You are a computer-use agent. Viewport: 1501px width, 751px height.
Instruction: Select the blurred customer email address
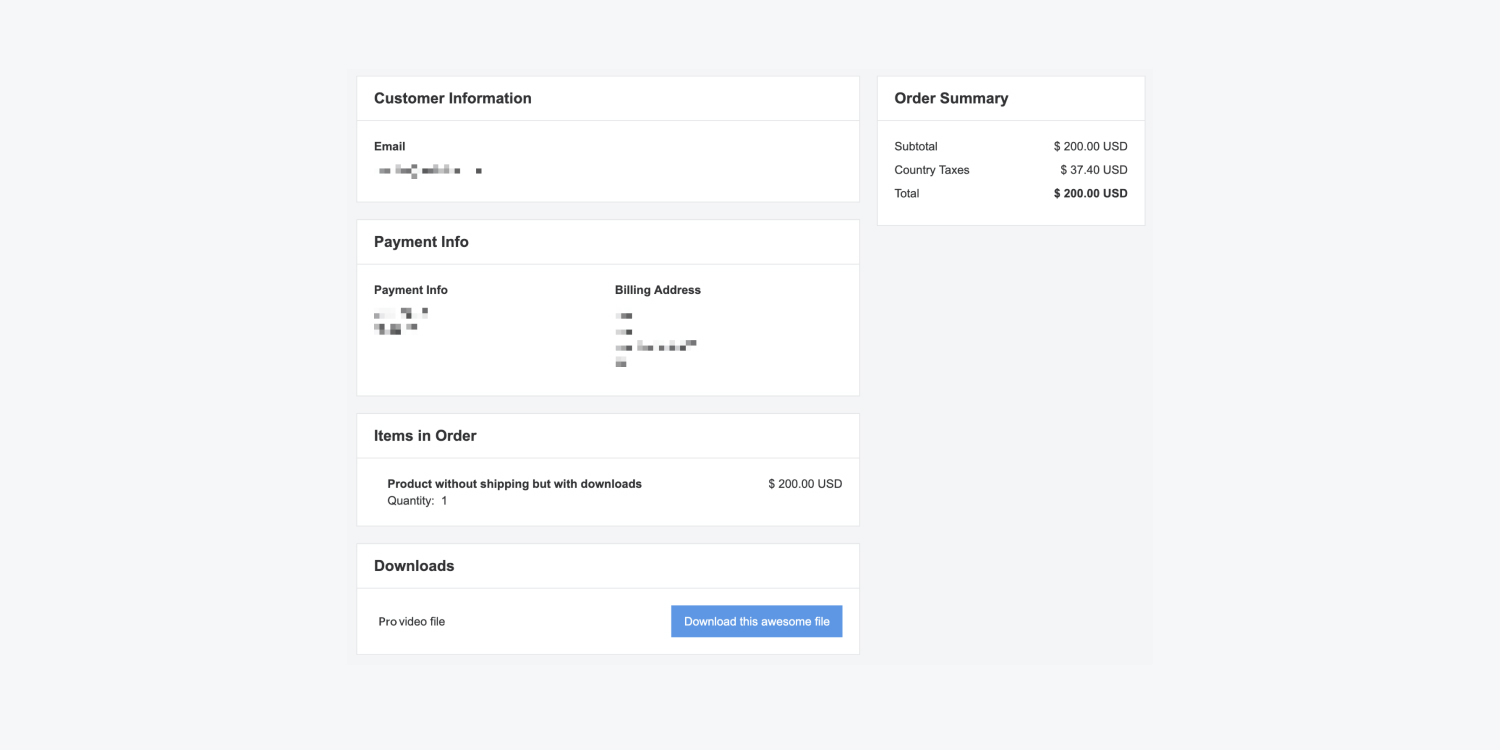tap(430, 171)
